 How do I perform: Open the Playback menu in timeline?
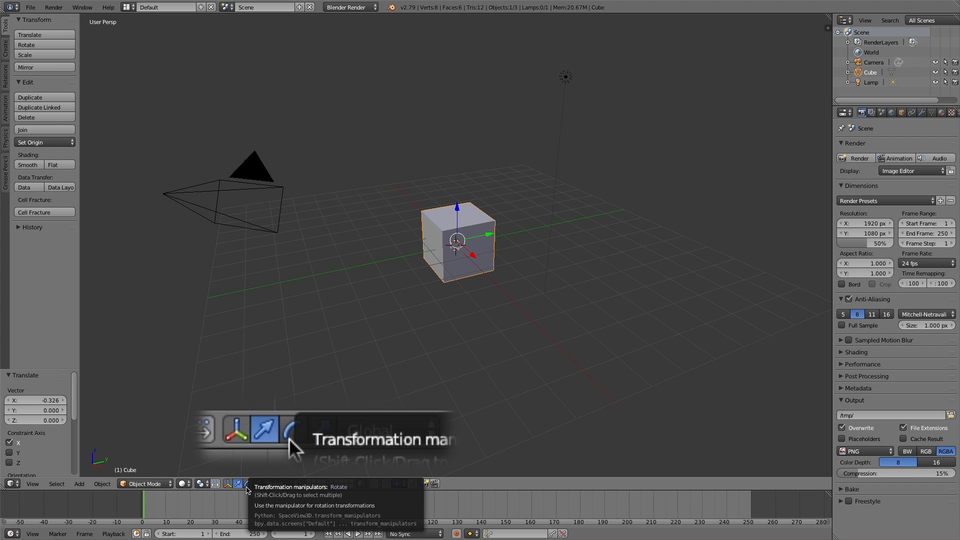click(x=113, y=534)
